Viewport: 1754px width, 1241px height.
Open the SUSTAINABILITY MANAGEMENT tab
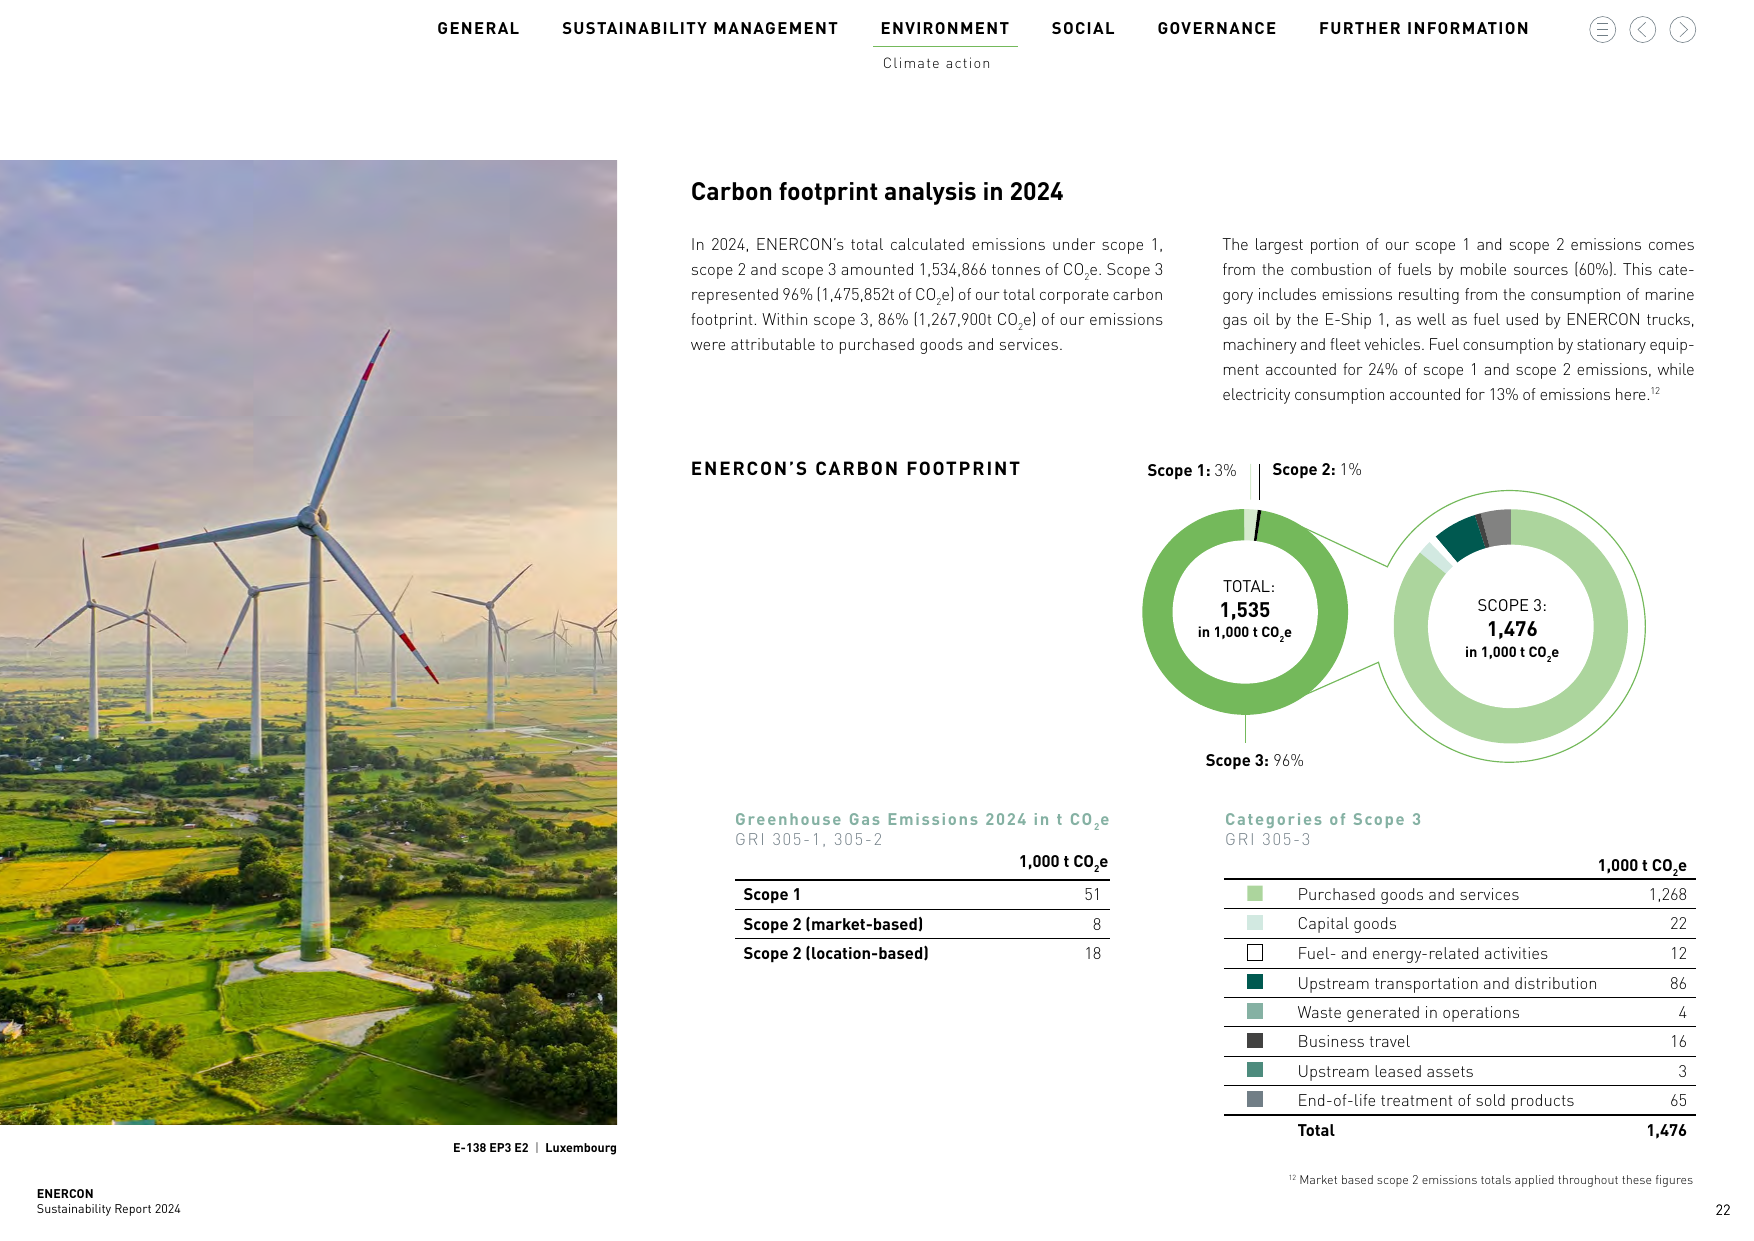tap(700, 29)
